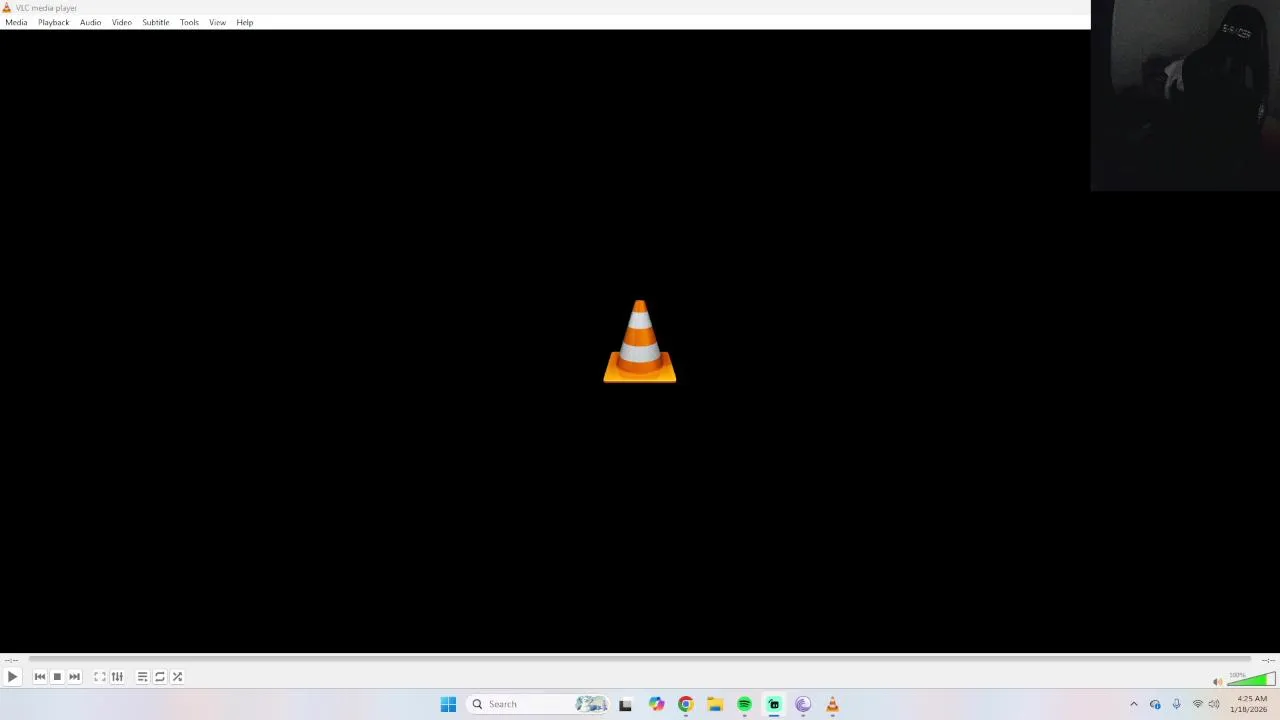Open the Playback menu
This screenshot has width=1280, height=720.
[x=54, y=22]
